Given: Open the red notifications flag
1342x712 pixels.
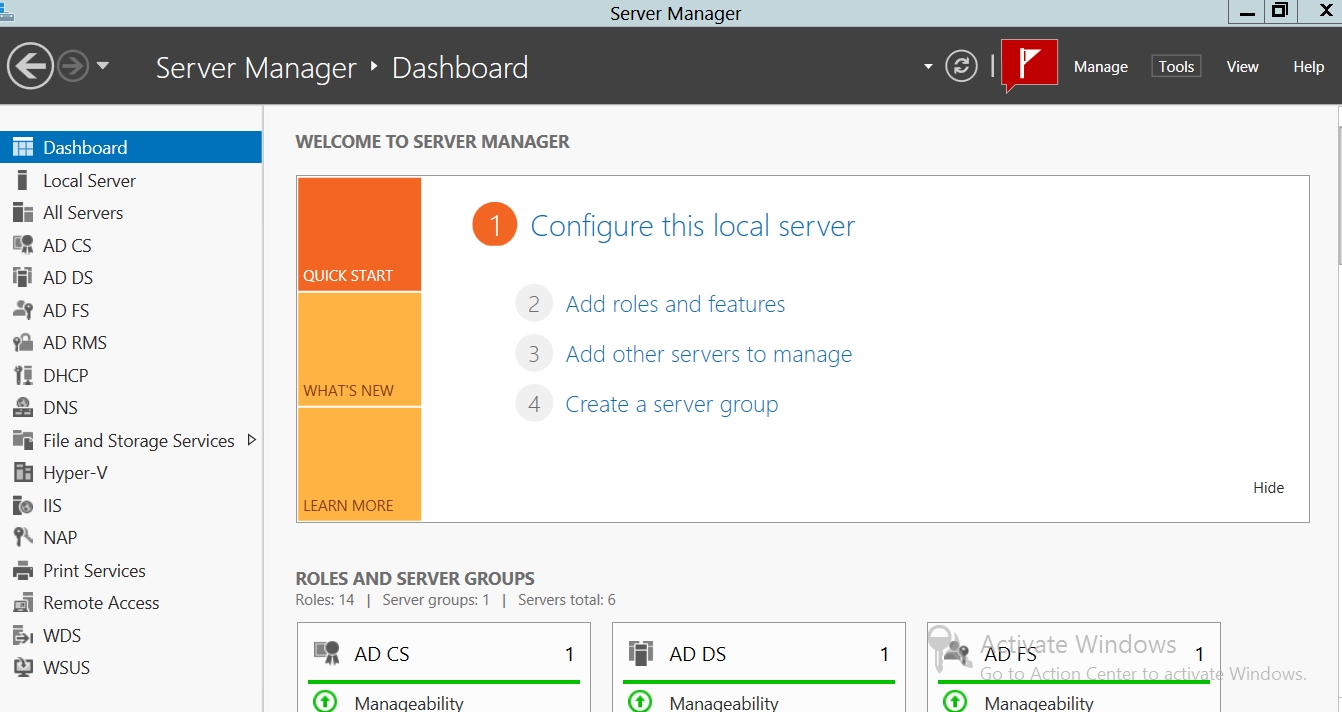Looking at the screenshot, I should click(1029, 66).
